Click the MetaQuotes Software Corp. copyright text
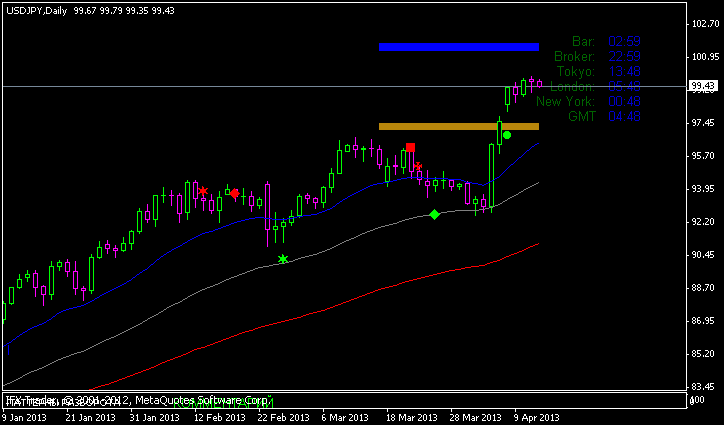 point(200,399)
